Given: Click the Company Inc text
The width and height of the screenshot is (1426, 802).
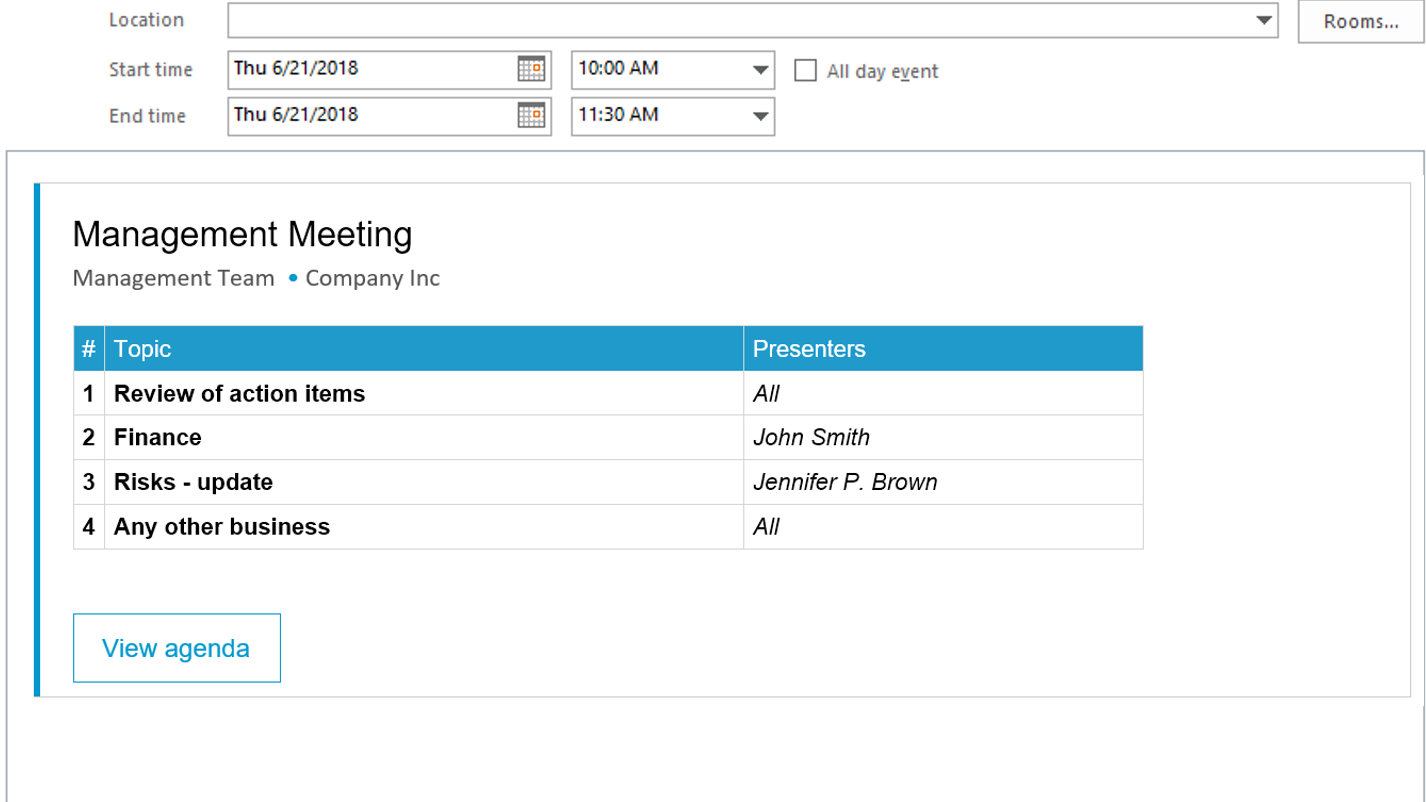Looking at the screenshot, I should (372, 278).
